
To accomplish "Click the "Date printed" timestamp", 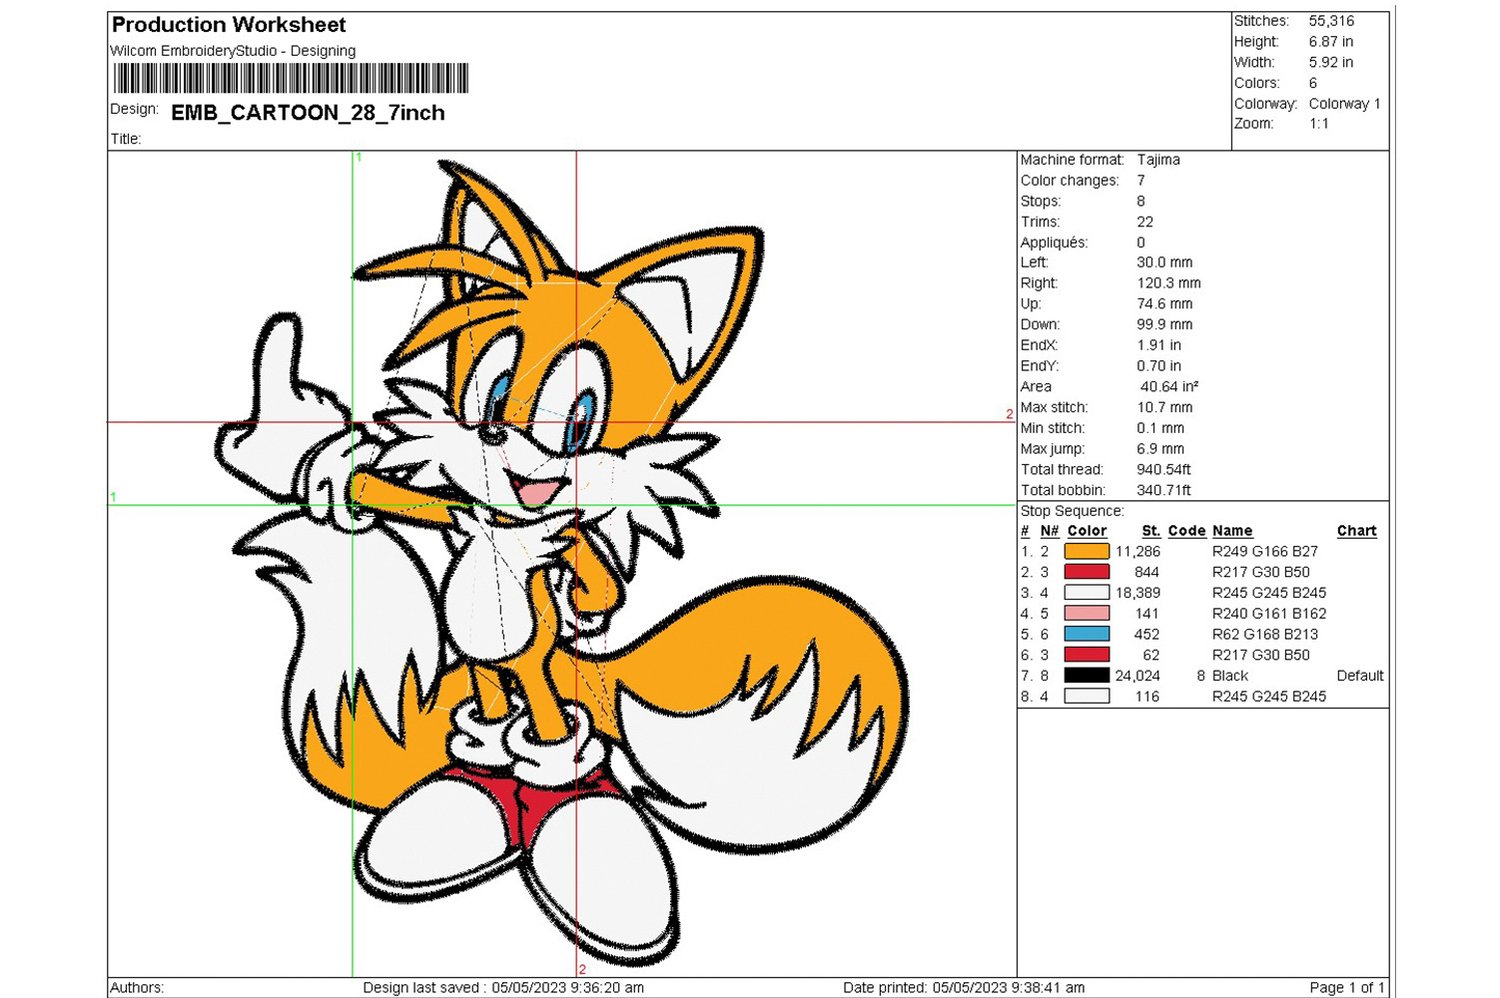I will (964, 988).
